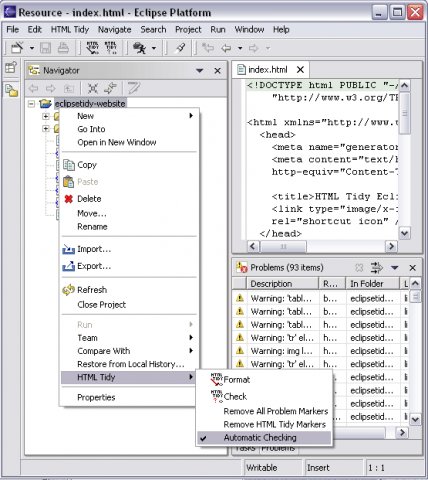This screenshot has width=428, height=480.
Task: Open the Navigator view menu dropdown
Action: coord(200,71)
